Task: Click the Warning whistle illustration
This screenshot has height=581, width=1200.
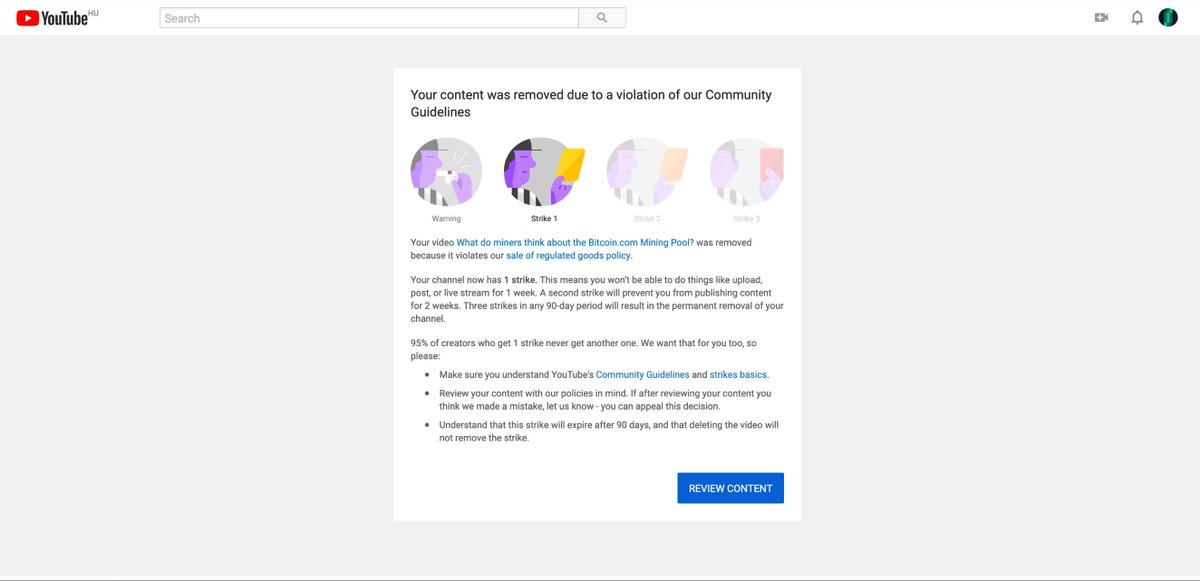Action: click(446, 172)
